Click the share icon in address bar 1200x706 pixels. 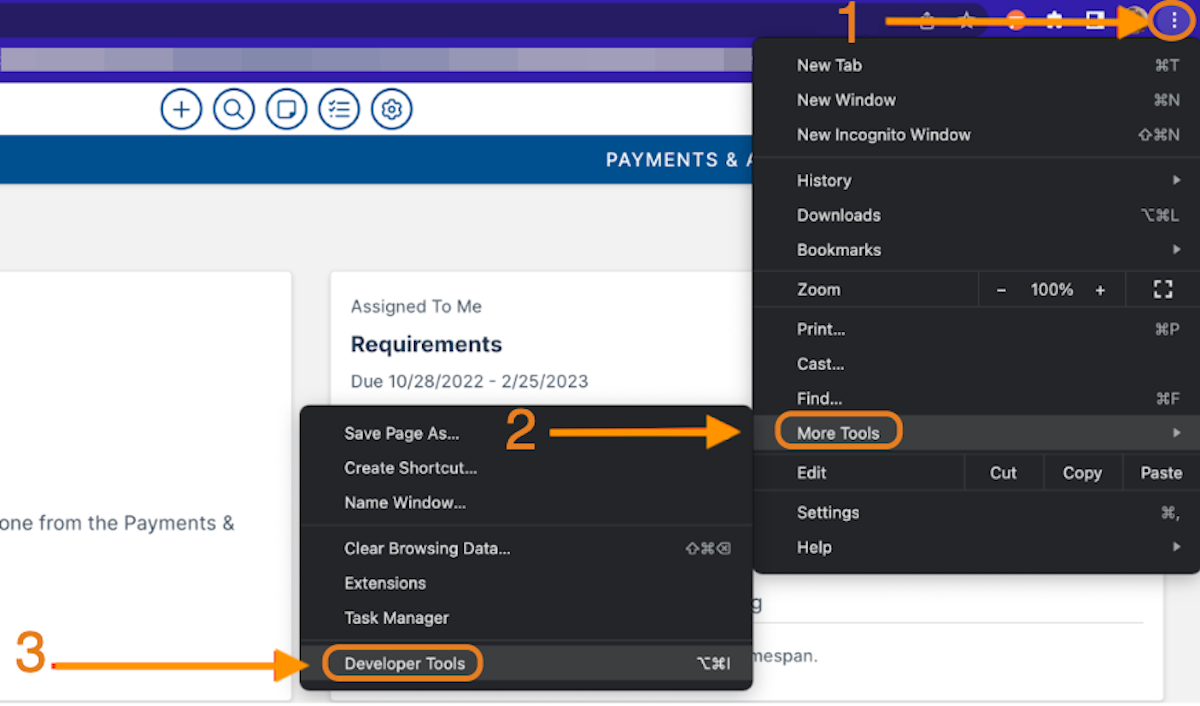(928, 21)
